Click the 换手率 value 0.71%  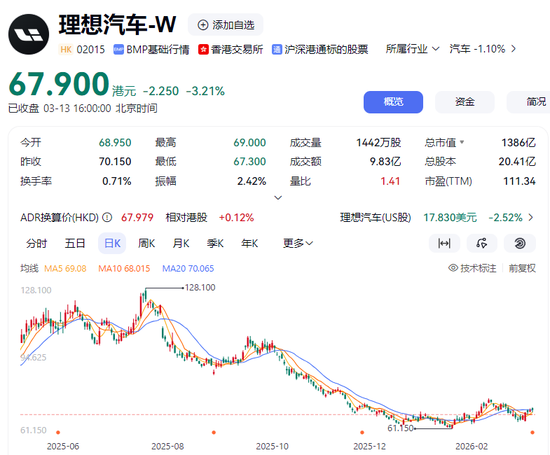[117, 181]
